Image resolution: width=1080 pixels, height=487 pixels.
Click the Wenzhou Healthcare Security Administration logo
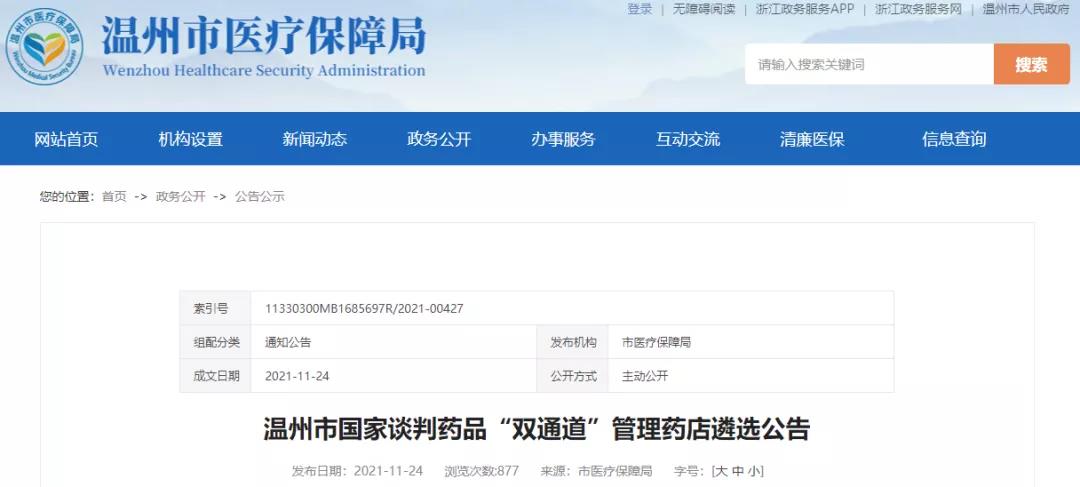[44, 47]
